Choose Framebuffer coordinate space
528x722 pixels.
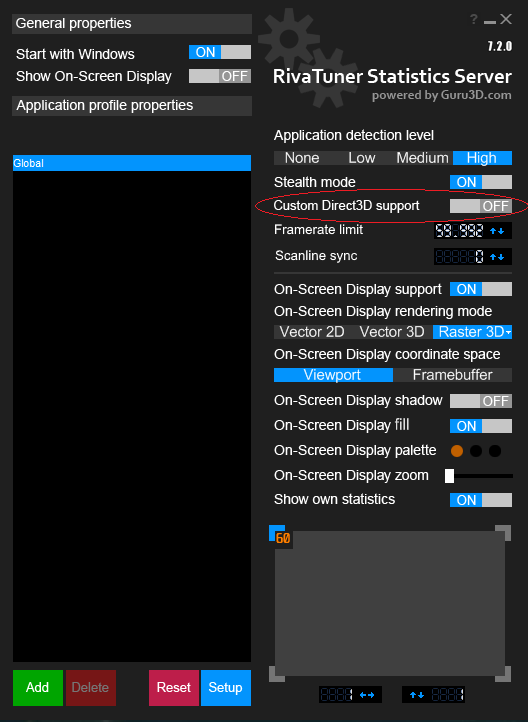point(453,375)
